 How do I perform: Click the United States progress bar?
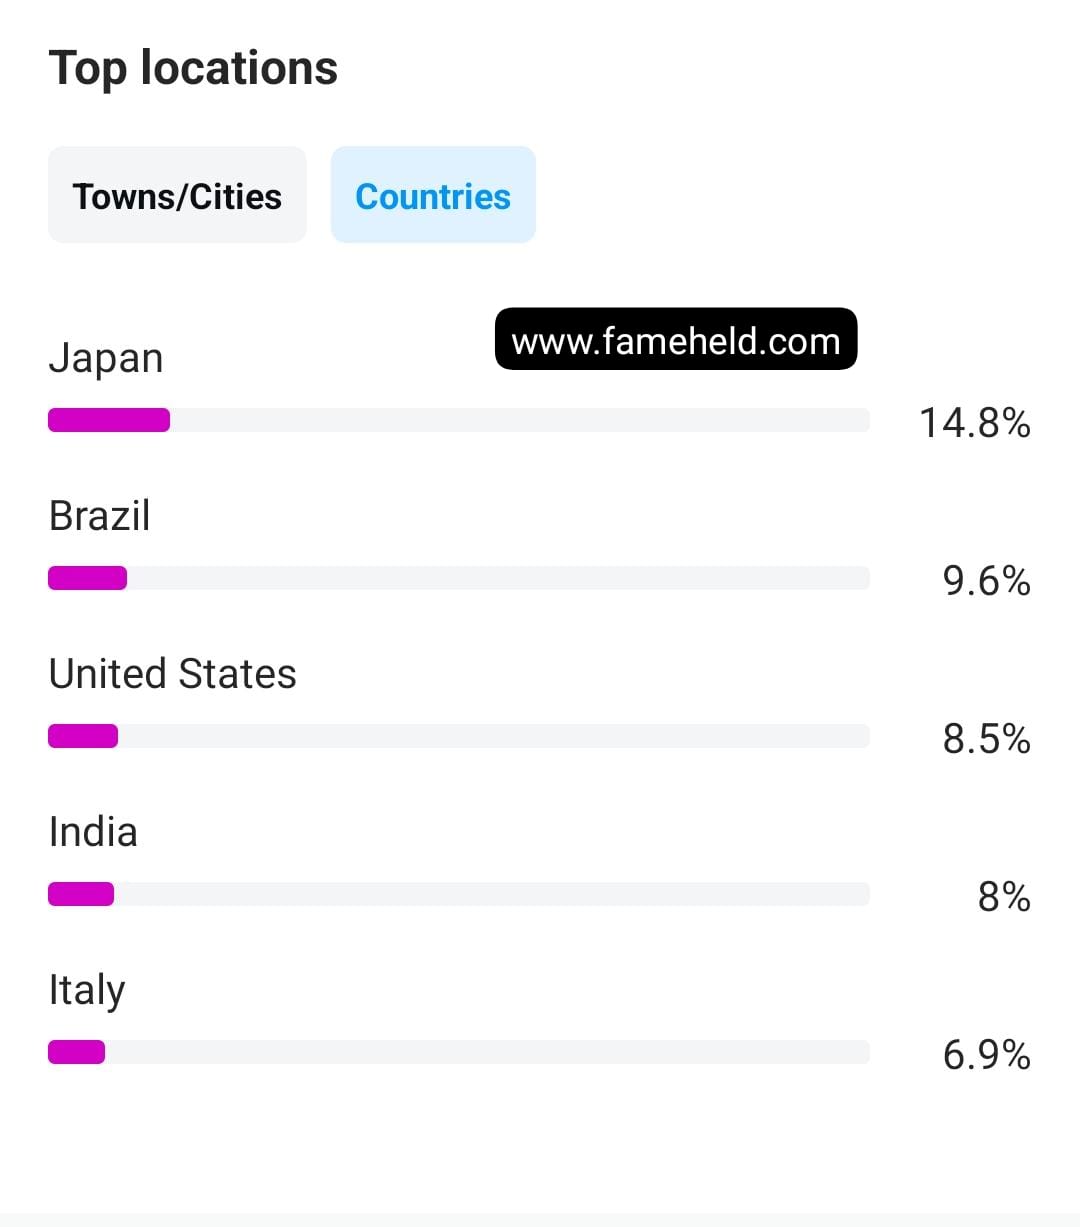[x=459, y=736]
